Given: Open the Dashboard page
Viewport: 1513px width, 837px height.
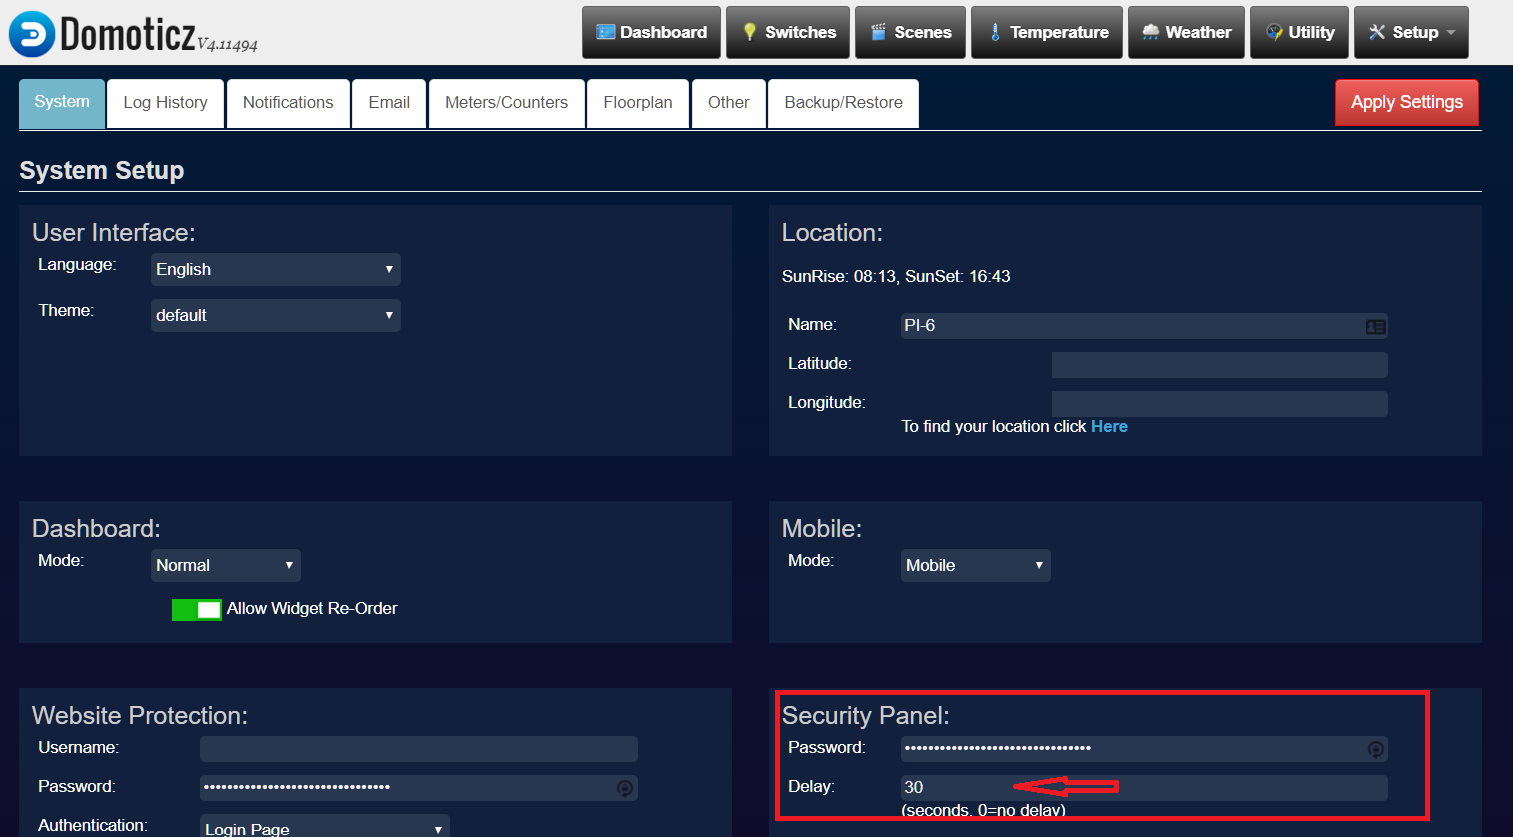Looking at the screenshot, I should (x=651, y=32).
